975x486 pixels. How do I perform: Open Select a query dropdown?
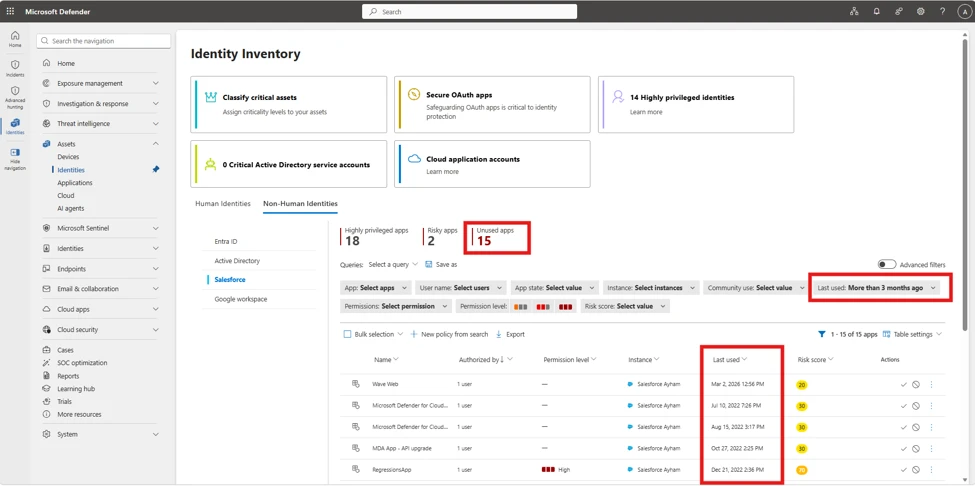point(393,265)
